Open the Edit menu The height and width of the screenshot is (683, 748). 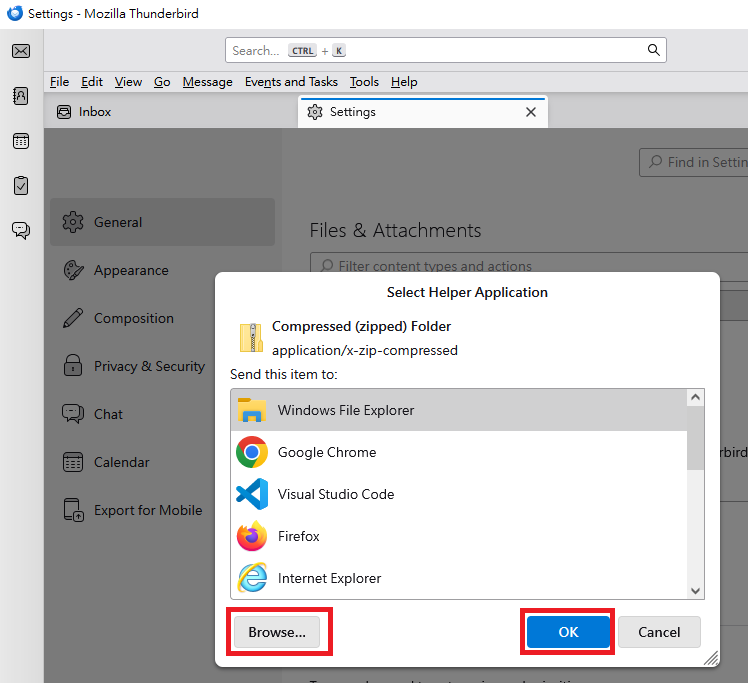tap(92, 82)
